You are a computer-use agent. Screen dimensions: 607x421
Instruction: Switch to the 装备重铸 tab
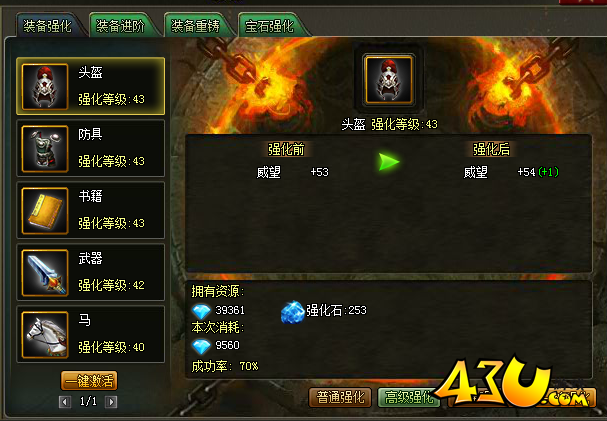[195, 26]
